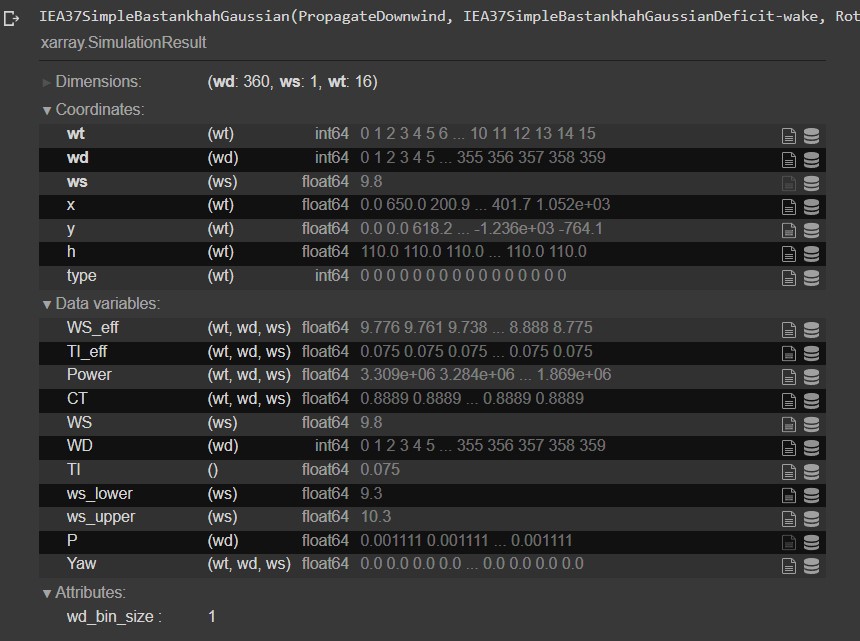Image resolution: width=860 pixels, height=641 pixels.
Task: Select the WS_eff variable name
Action: pyautogui.click(x=93, y=328)
